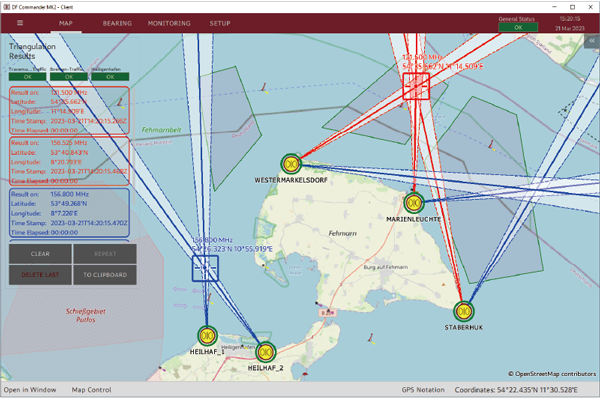Click the General Status OK indicator
Image resolution: width=600 pixels, height=398 pixels.
(518, 27)
